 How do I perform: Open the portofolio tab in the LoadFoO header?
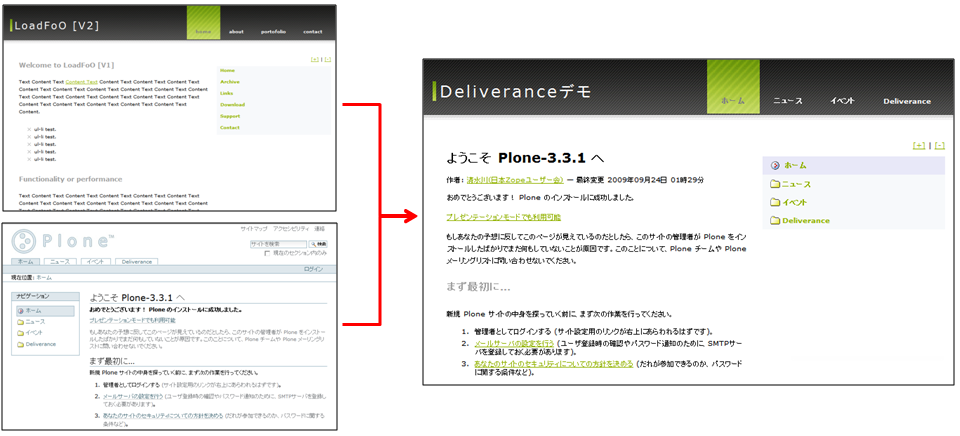coord(273,31)
